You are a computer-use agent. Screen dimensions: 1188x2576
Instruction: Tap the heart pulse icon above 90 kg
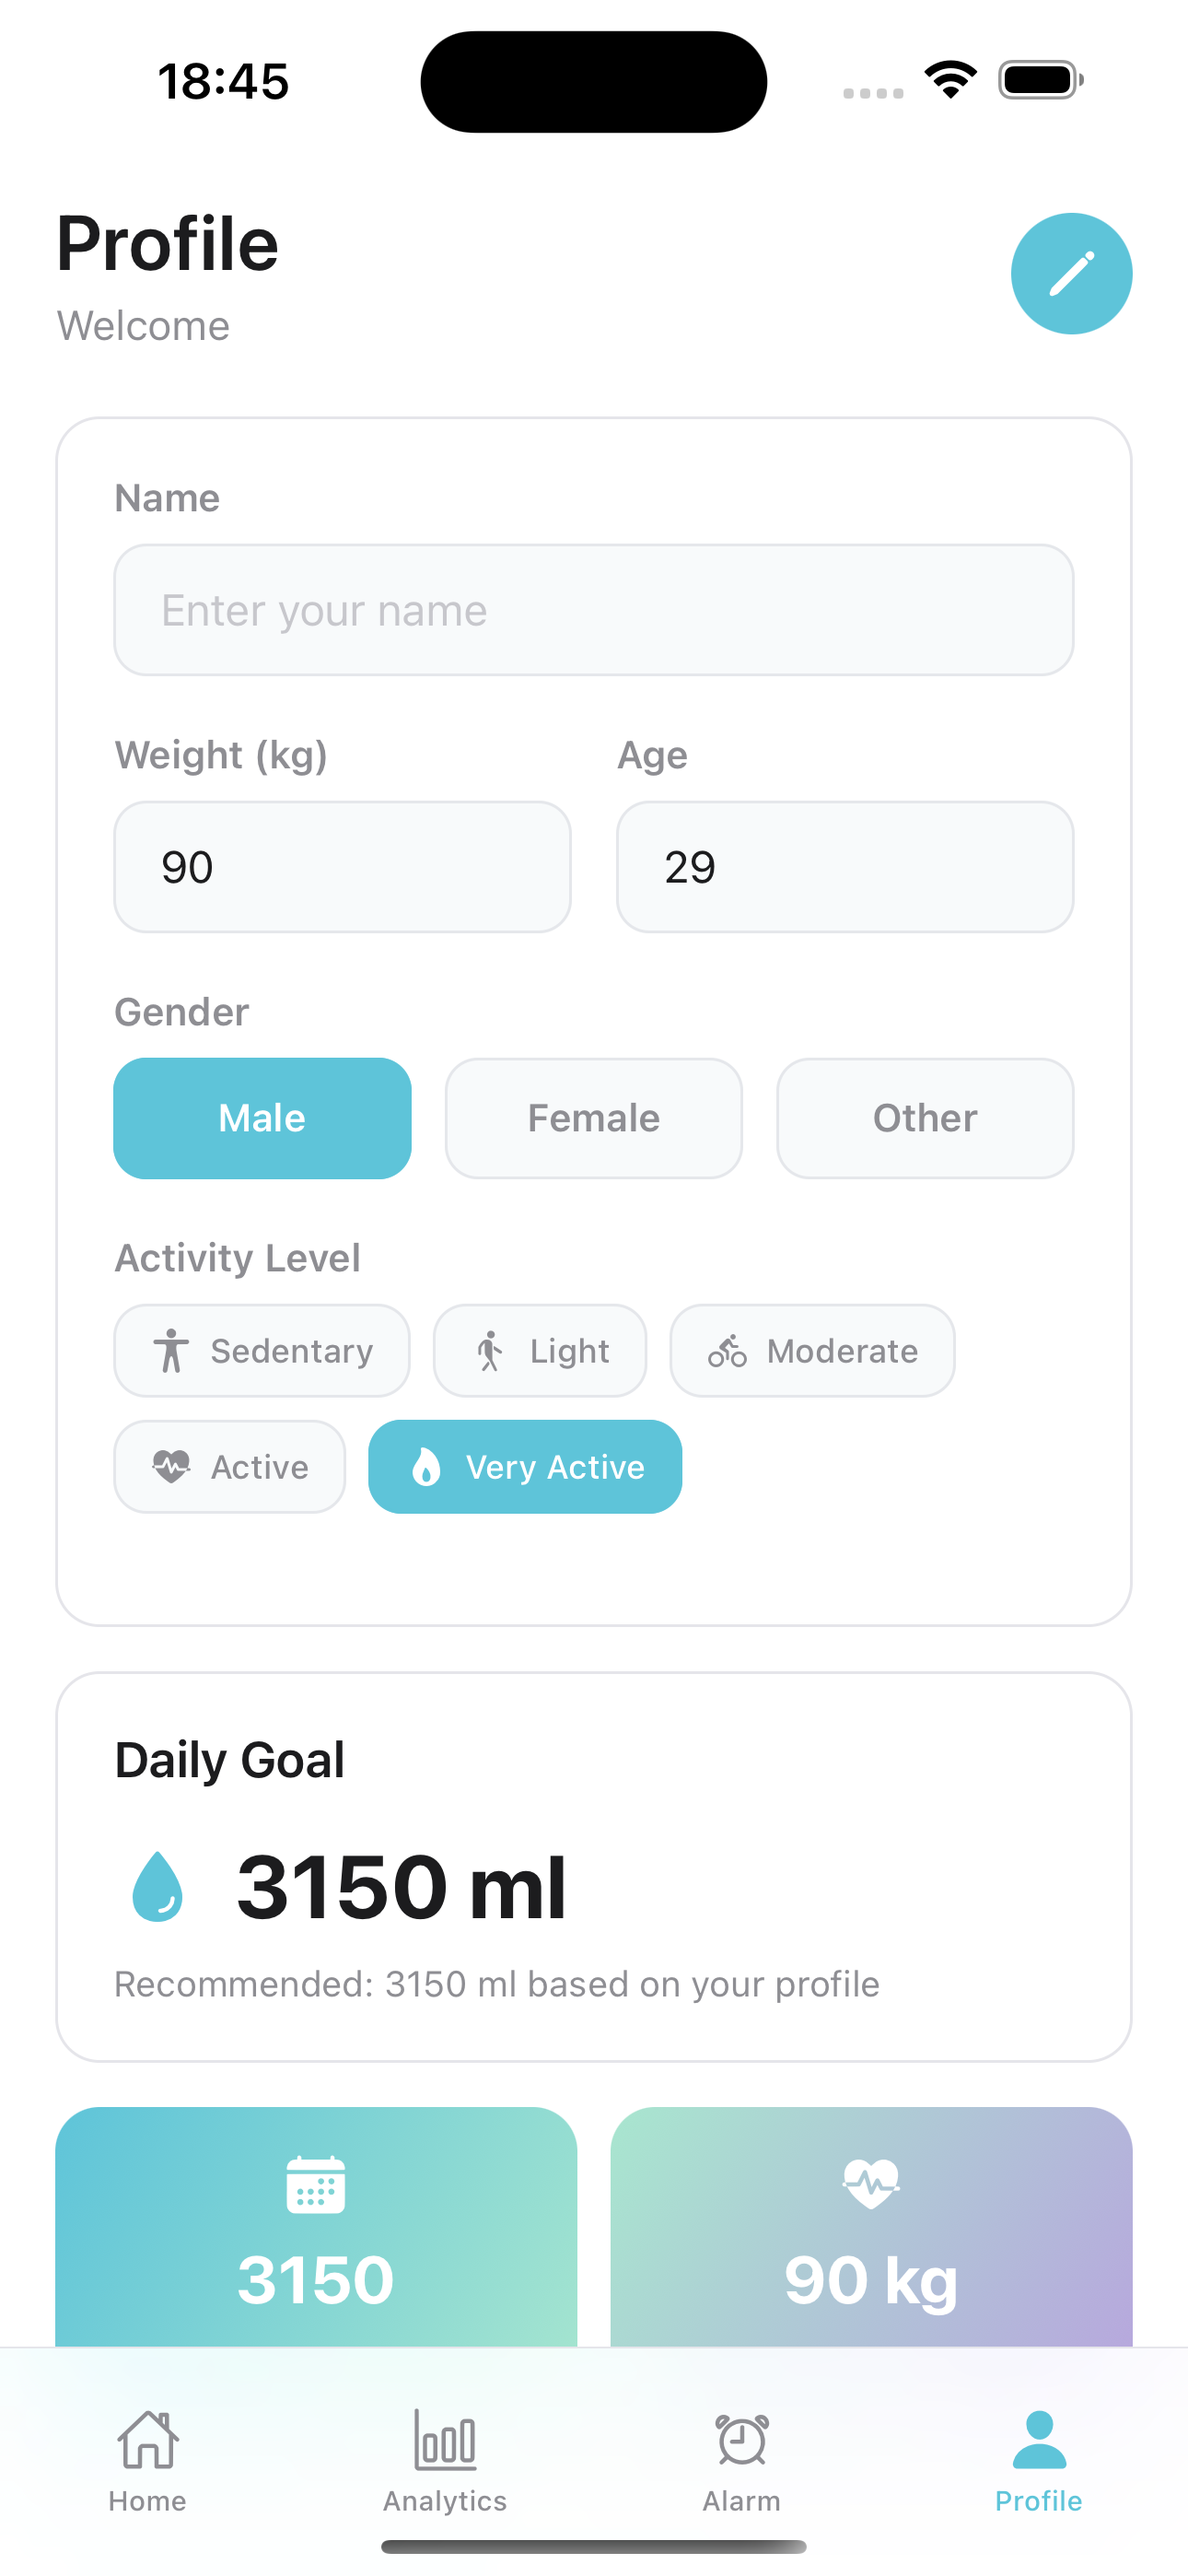click(x=871, y=2183)
